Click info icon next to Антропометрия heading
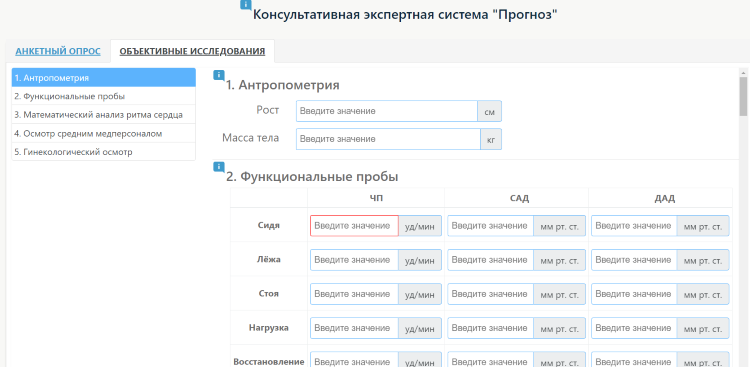750x367 pixels. pyautogui.click(x=218, y=75)
